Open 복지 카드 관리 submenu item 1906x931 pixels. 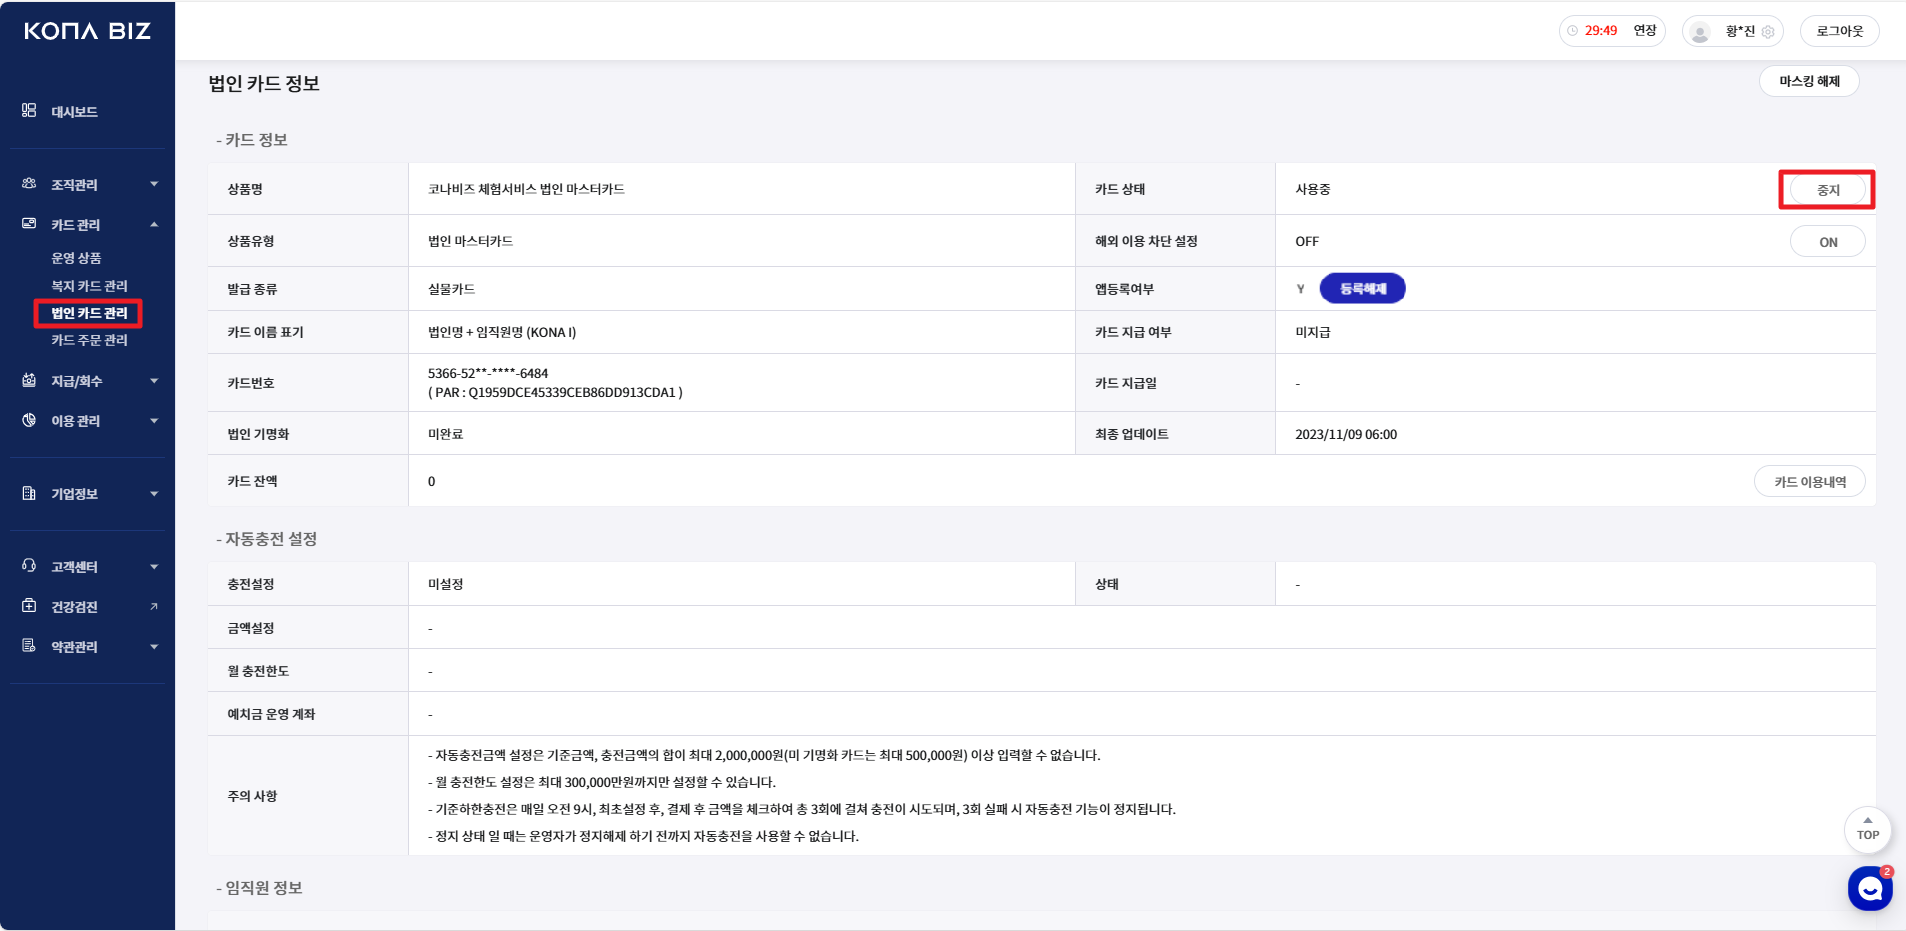click(x=89, y=286)
